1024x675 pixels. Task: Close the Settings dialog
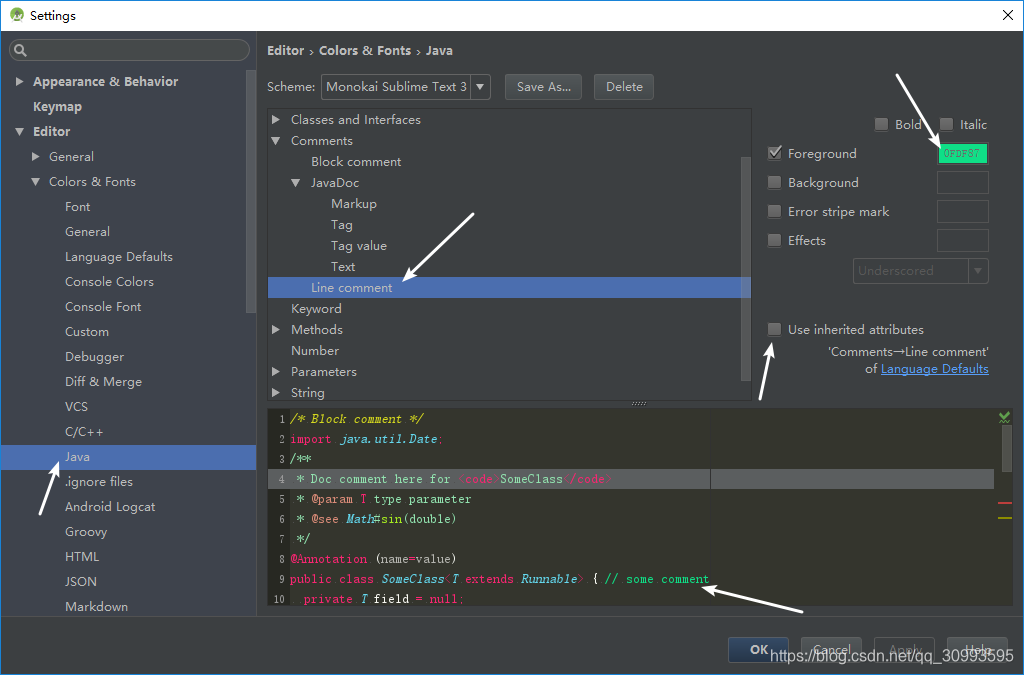click(1008, 15)
